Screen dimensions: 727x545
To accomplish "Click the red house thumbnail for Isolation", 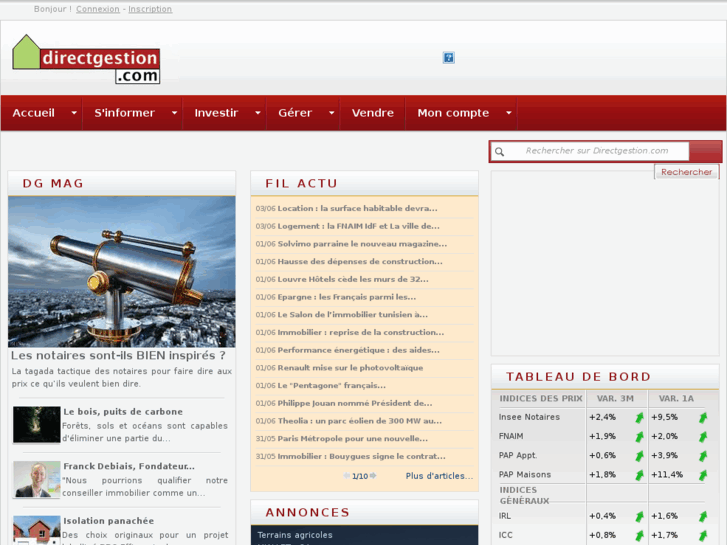I will tap(37, 530).
